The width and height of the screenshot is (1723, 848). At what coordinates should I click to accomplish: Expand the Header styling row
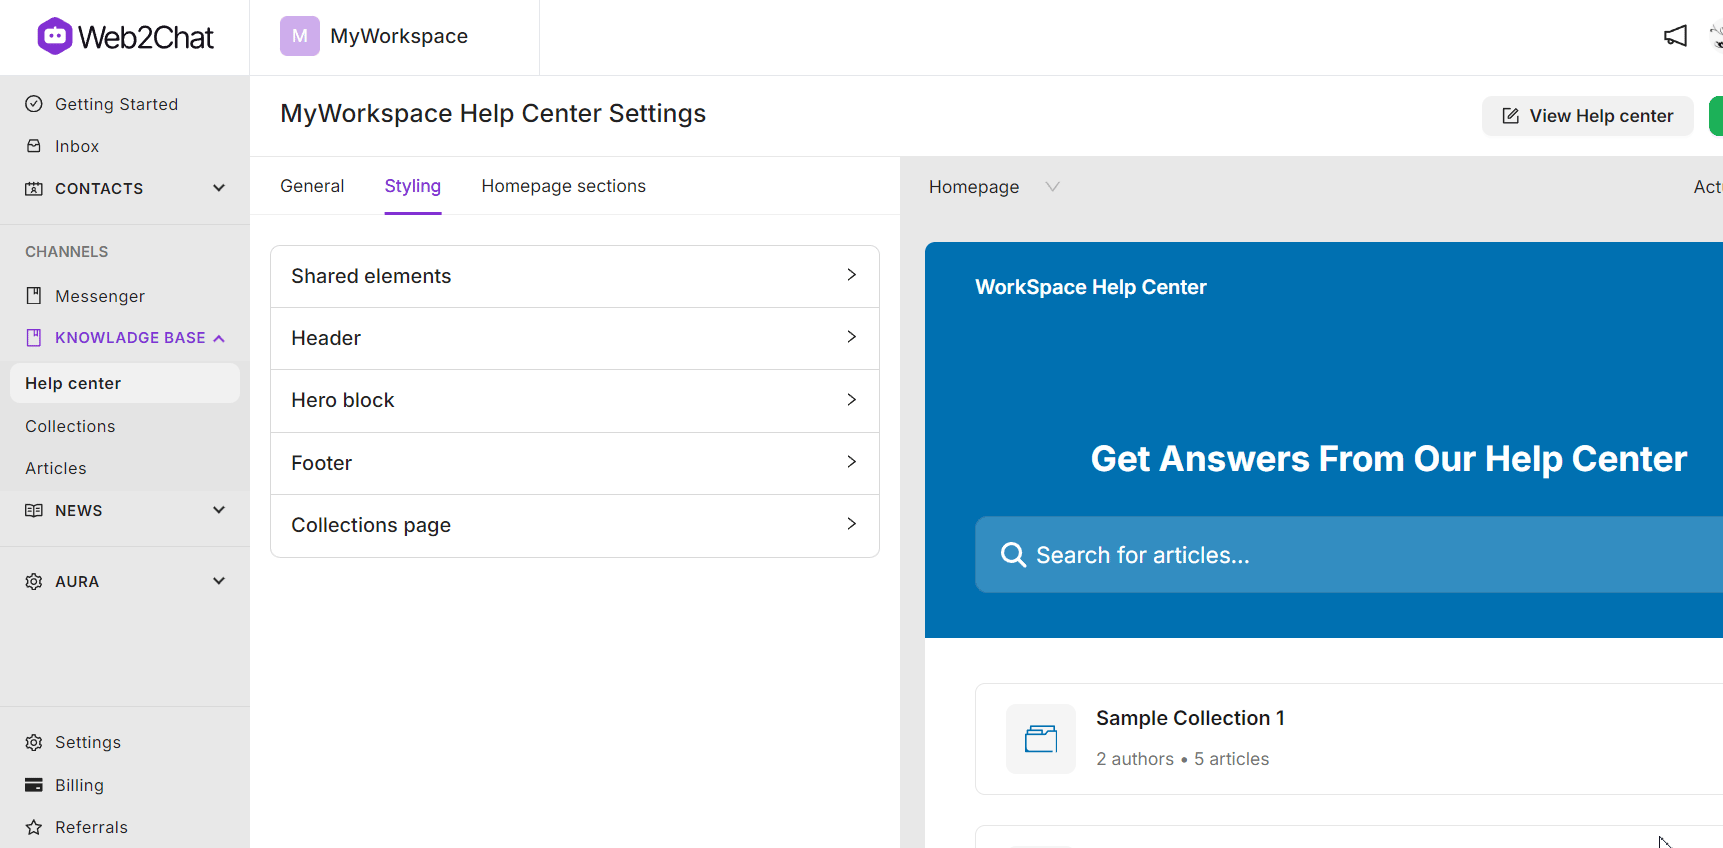pyautogui.click(x=575, y=338)
